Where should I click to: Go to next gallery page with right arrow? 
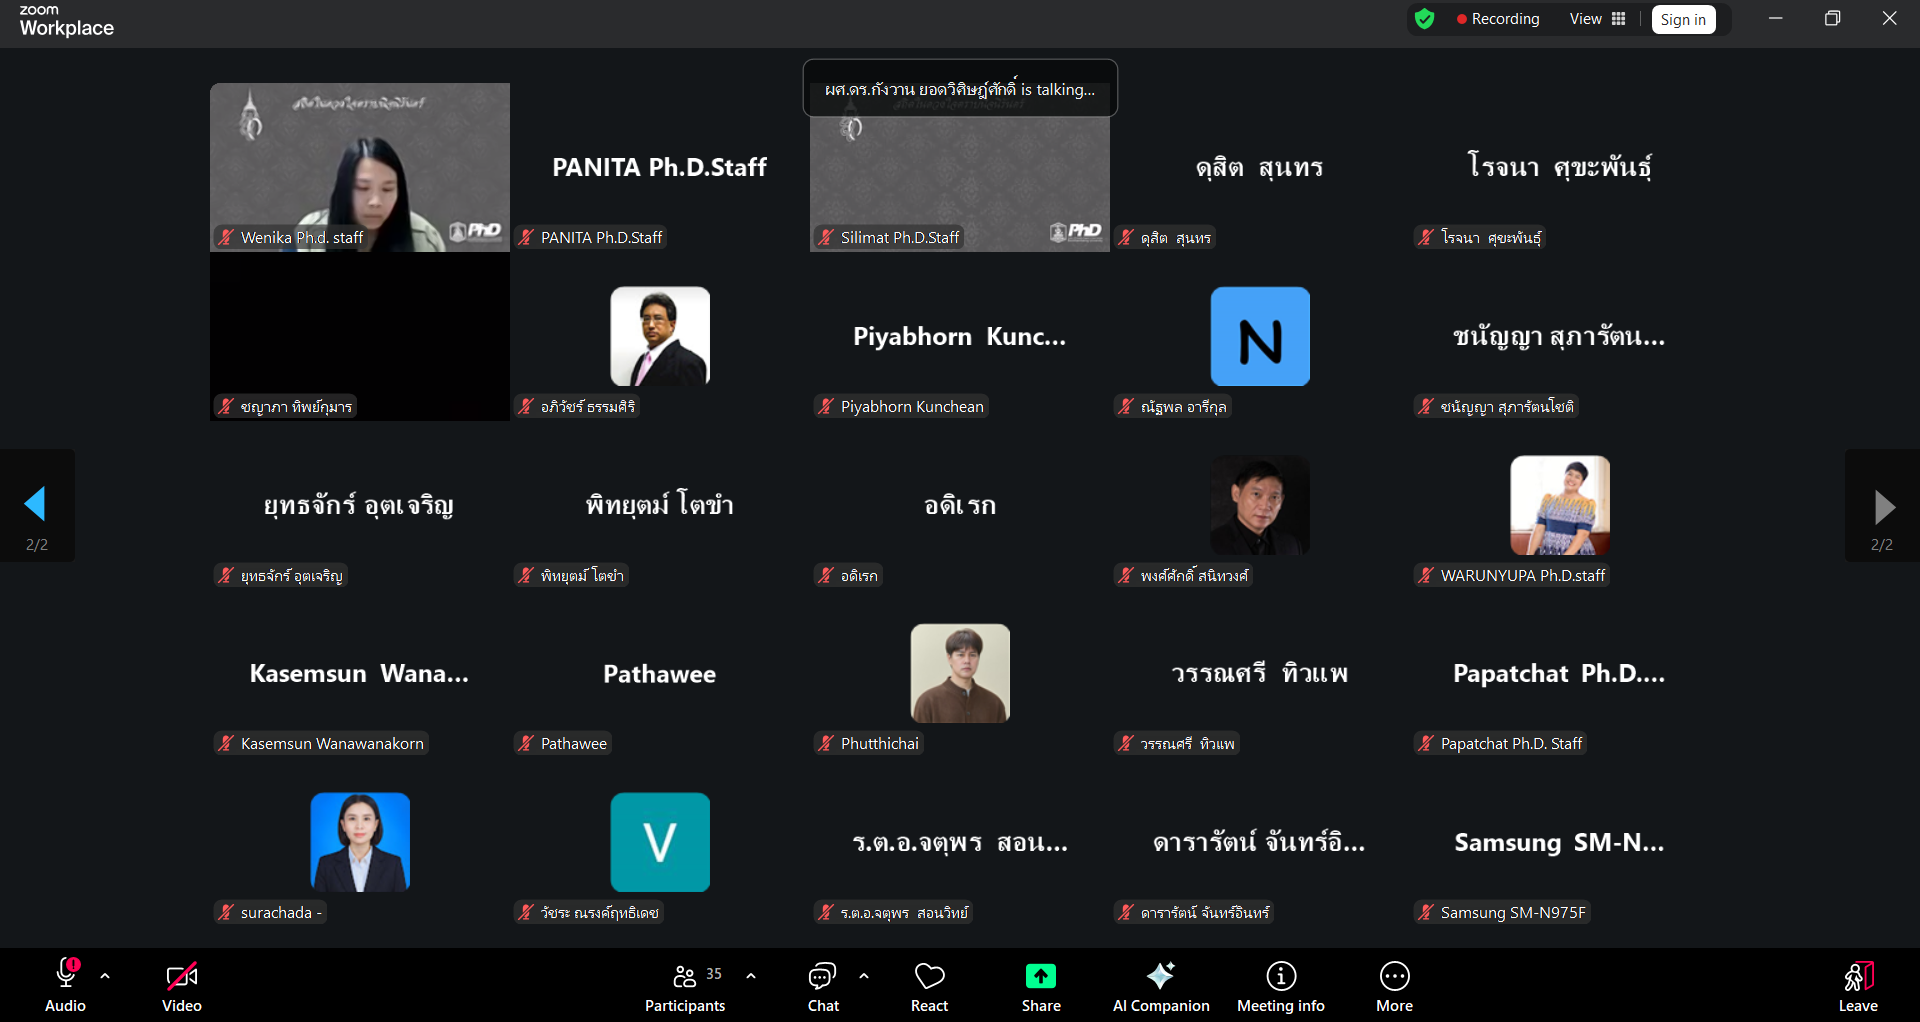[x=1883, y=507]
